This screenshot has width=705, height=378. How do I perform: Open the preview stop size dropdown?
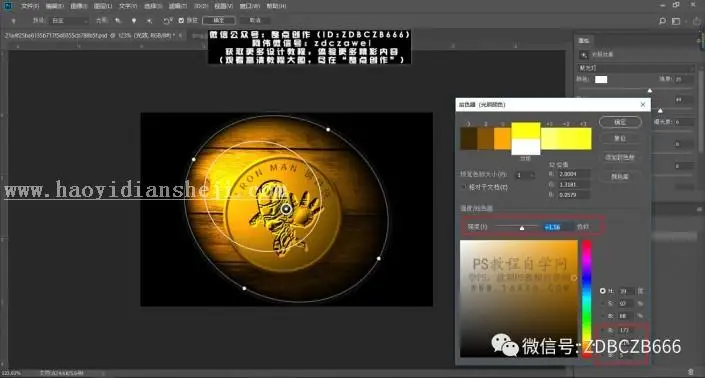coord(525,175)
